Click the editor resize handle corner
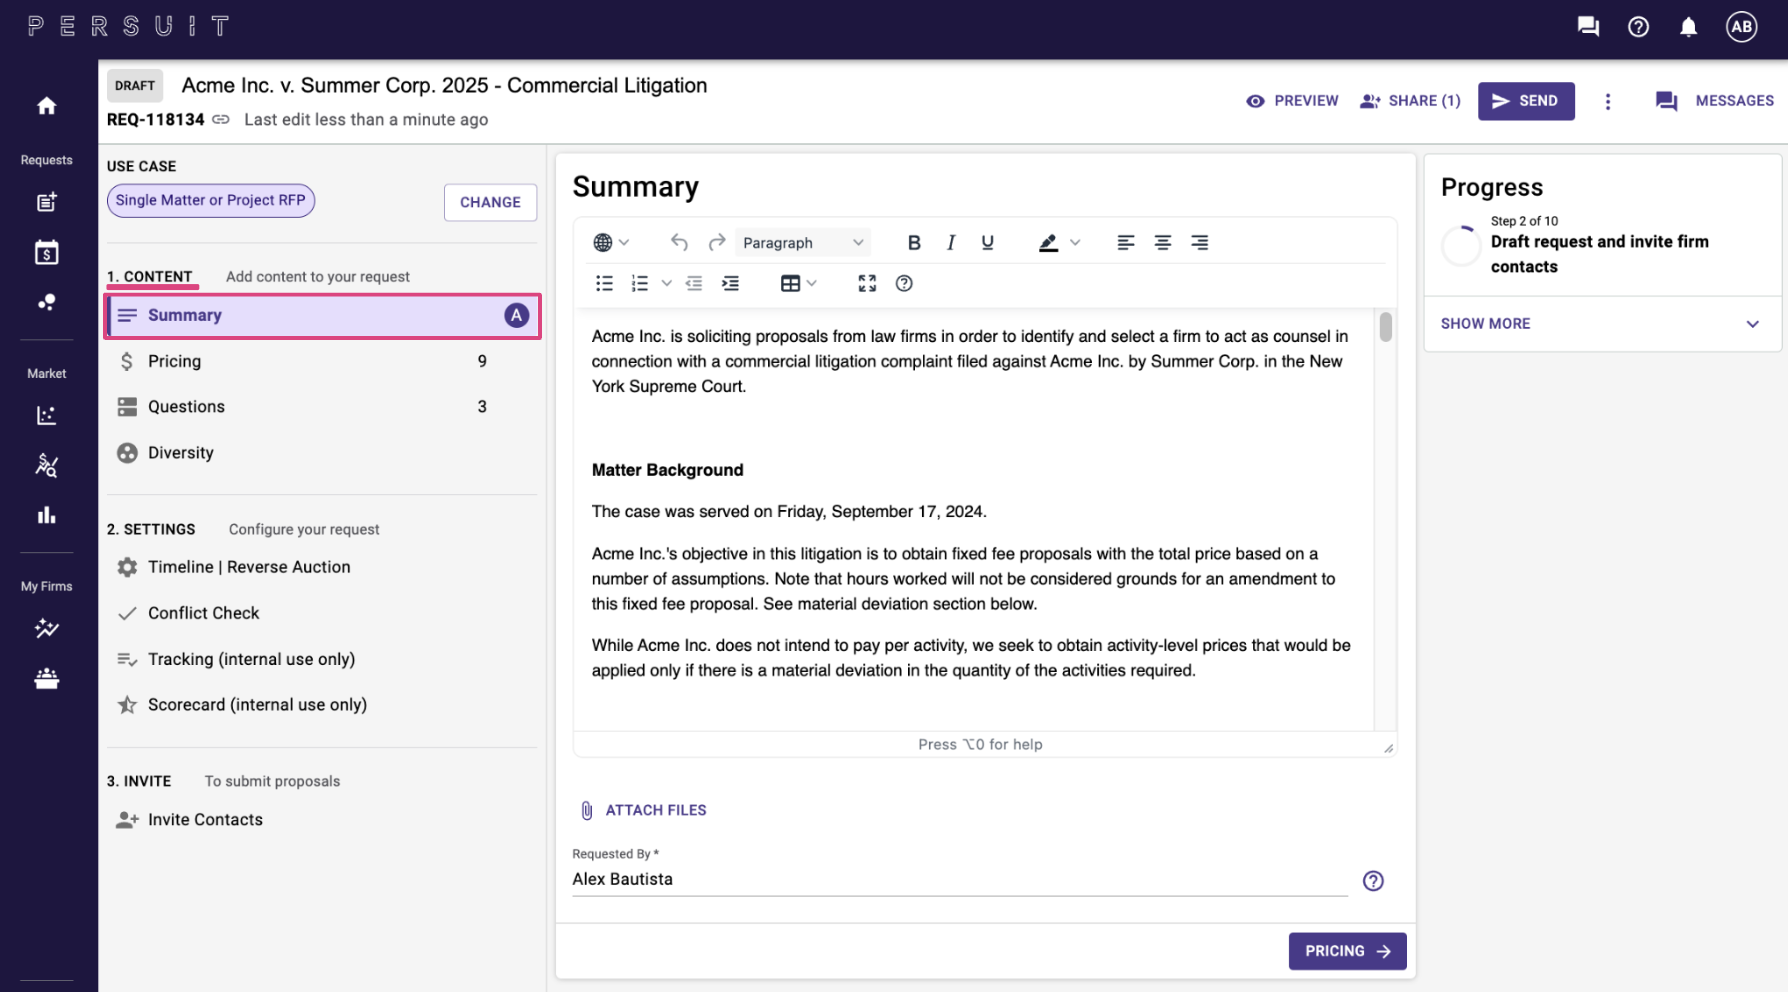 click(1388, 748)
